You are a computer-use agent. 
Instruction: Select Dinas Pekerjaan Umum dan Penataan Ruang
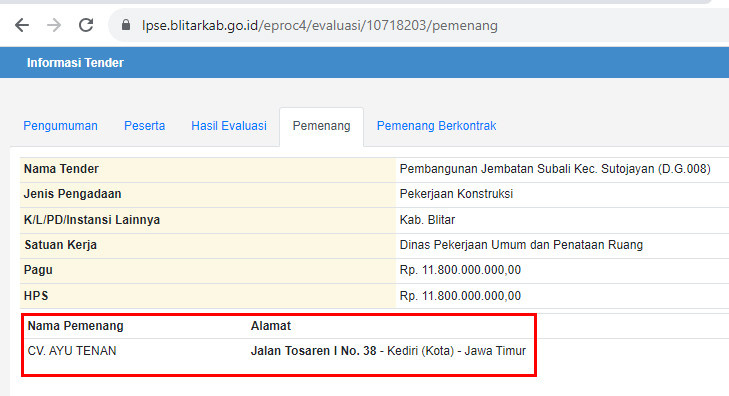521,245
